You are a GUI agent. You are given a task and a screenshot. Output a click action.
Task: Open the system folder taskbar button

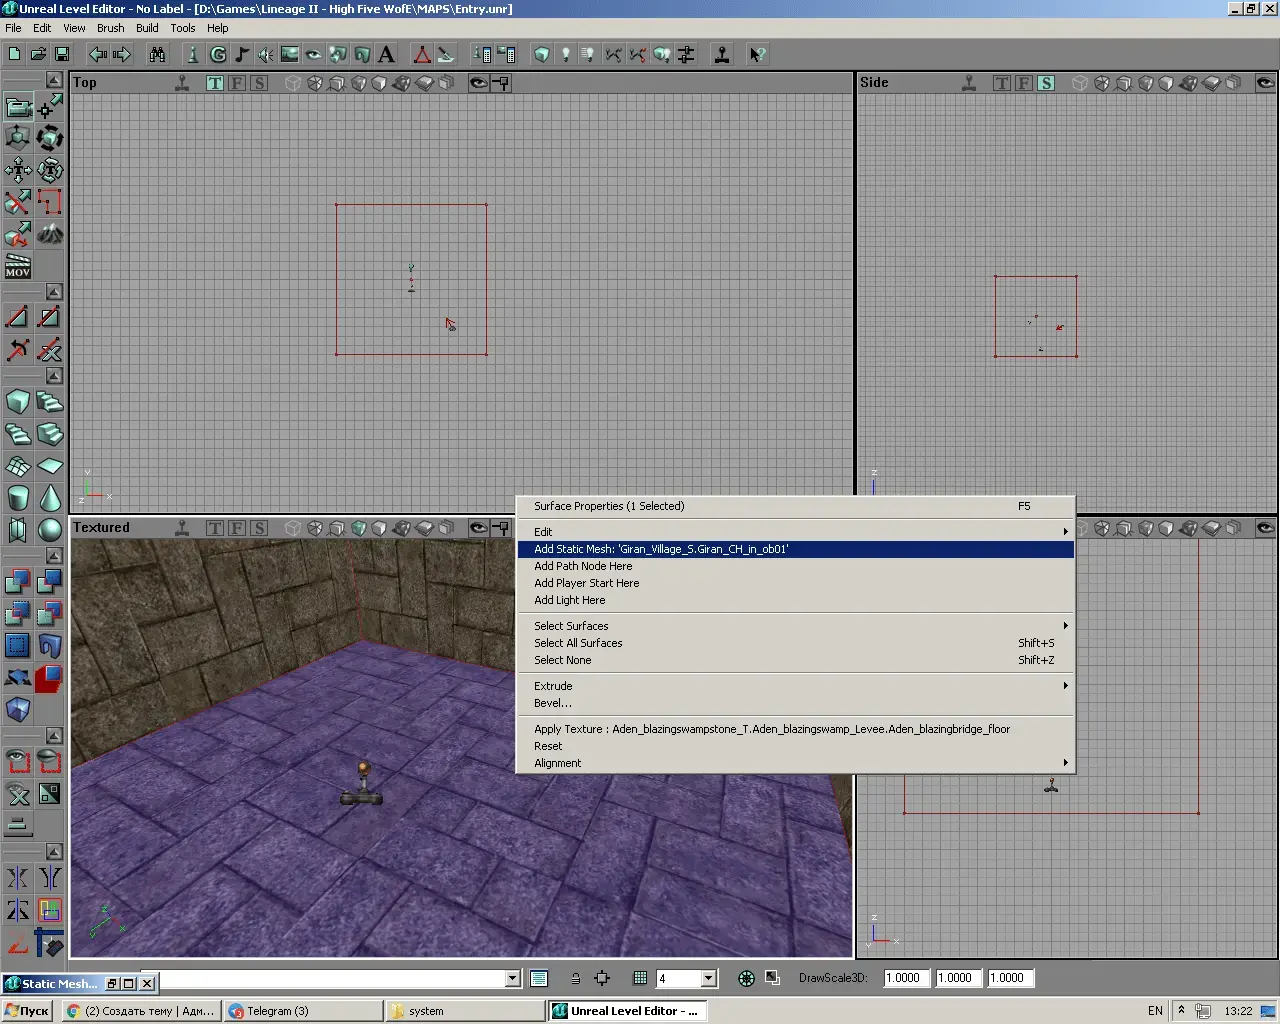click(x=465, y=1011)
